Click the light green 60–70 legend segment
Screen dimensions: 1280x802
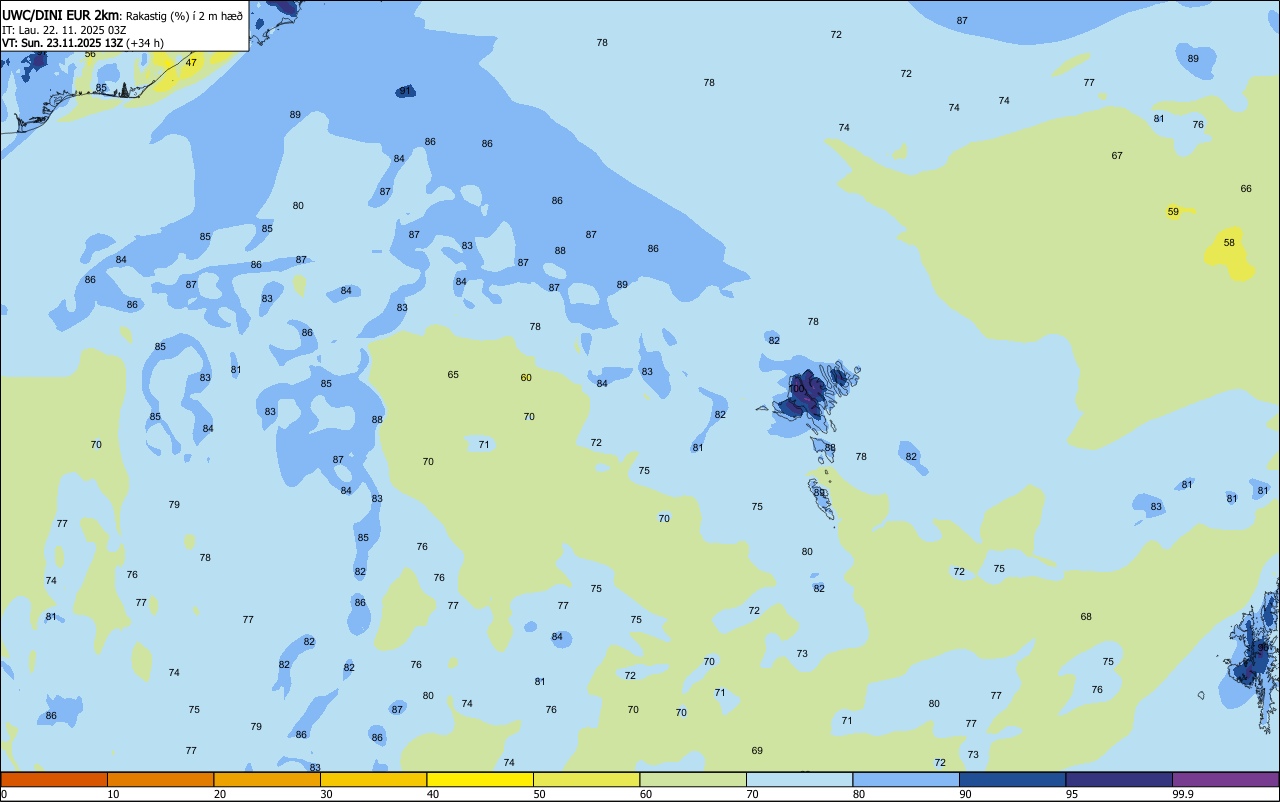(x=693, y=779)
